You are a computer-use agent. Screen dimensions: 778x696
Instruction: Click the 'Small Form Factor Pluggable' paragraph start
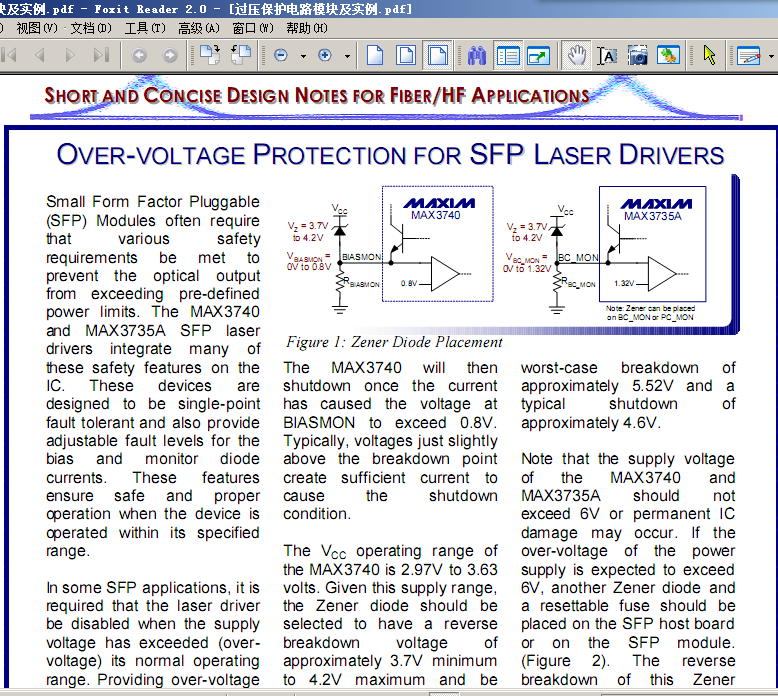(153, 202)
